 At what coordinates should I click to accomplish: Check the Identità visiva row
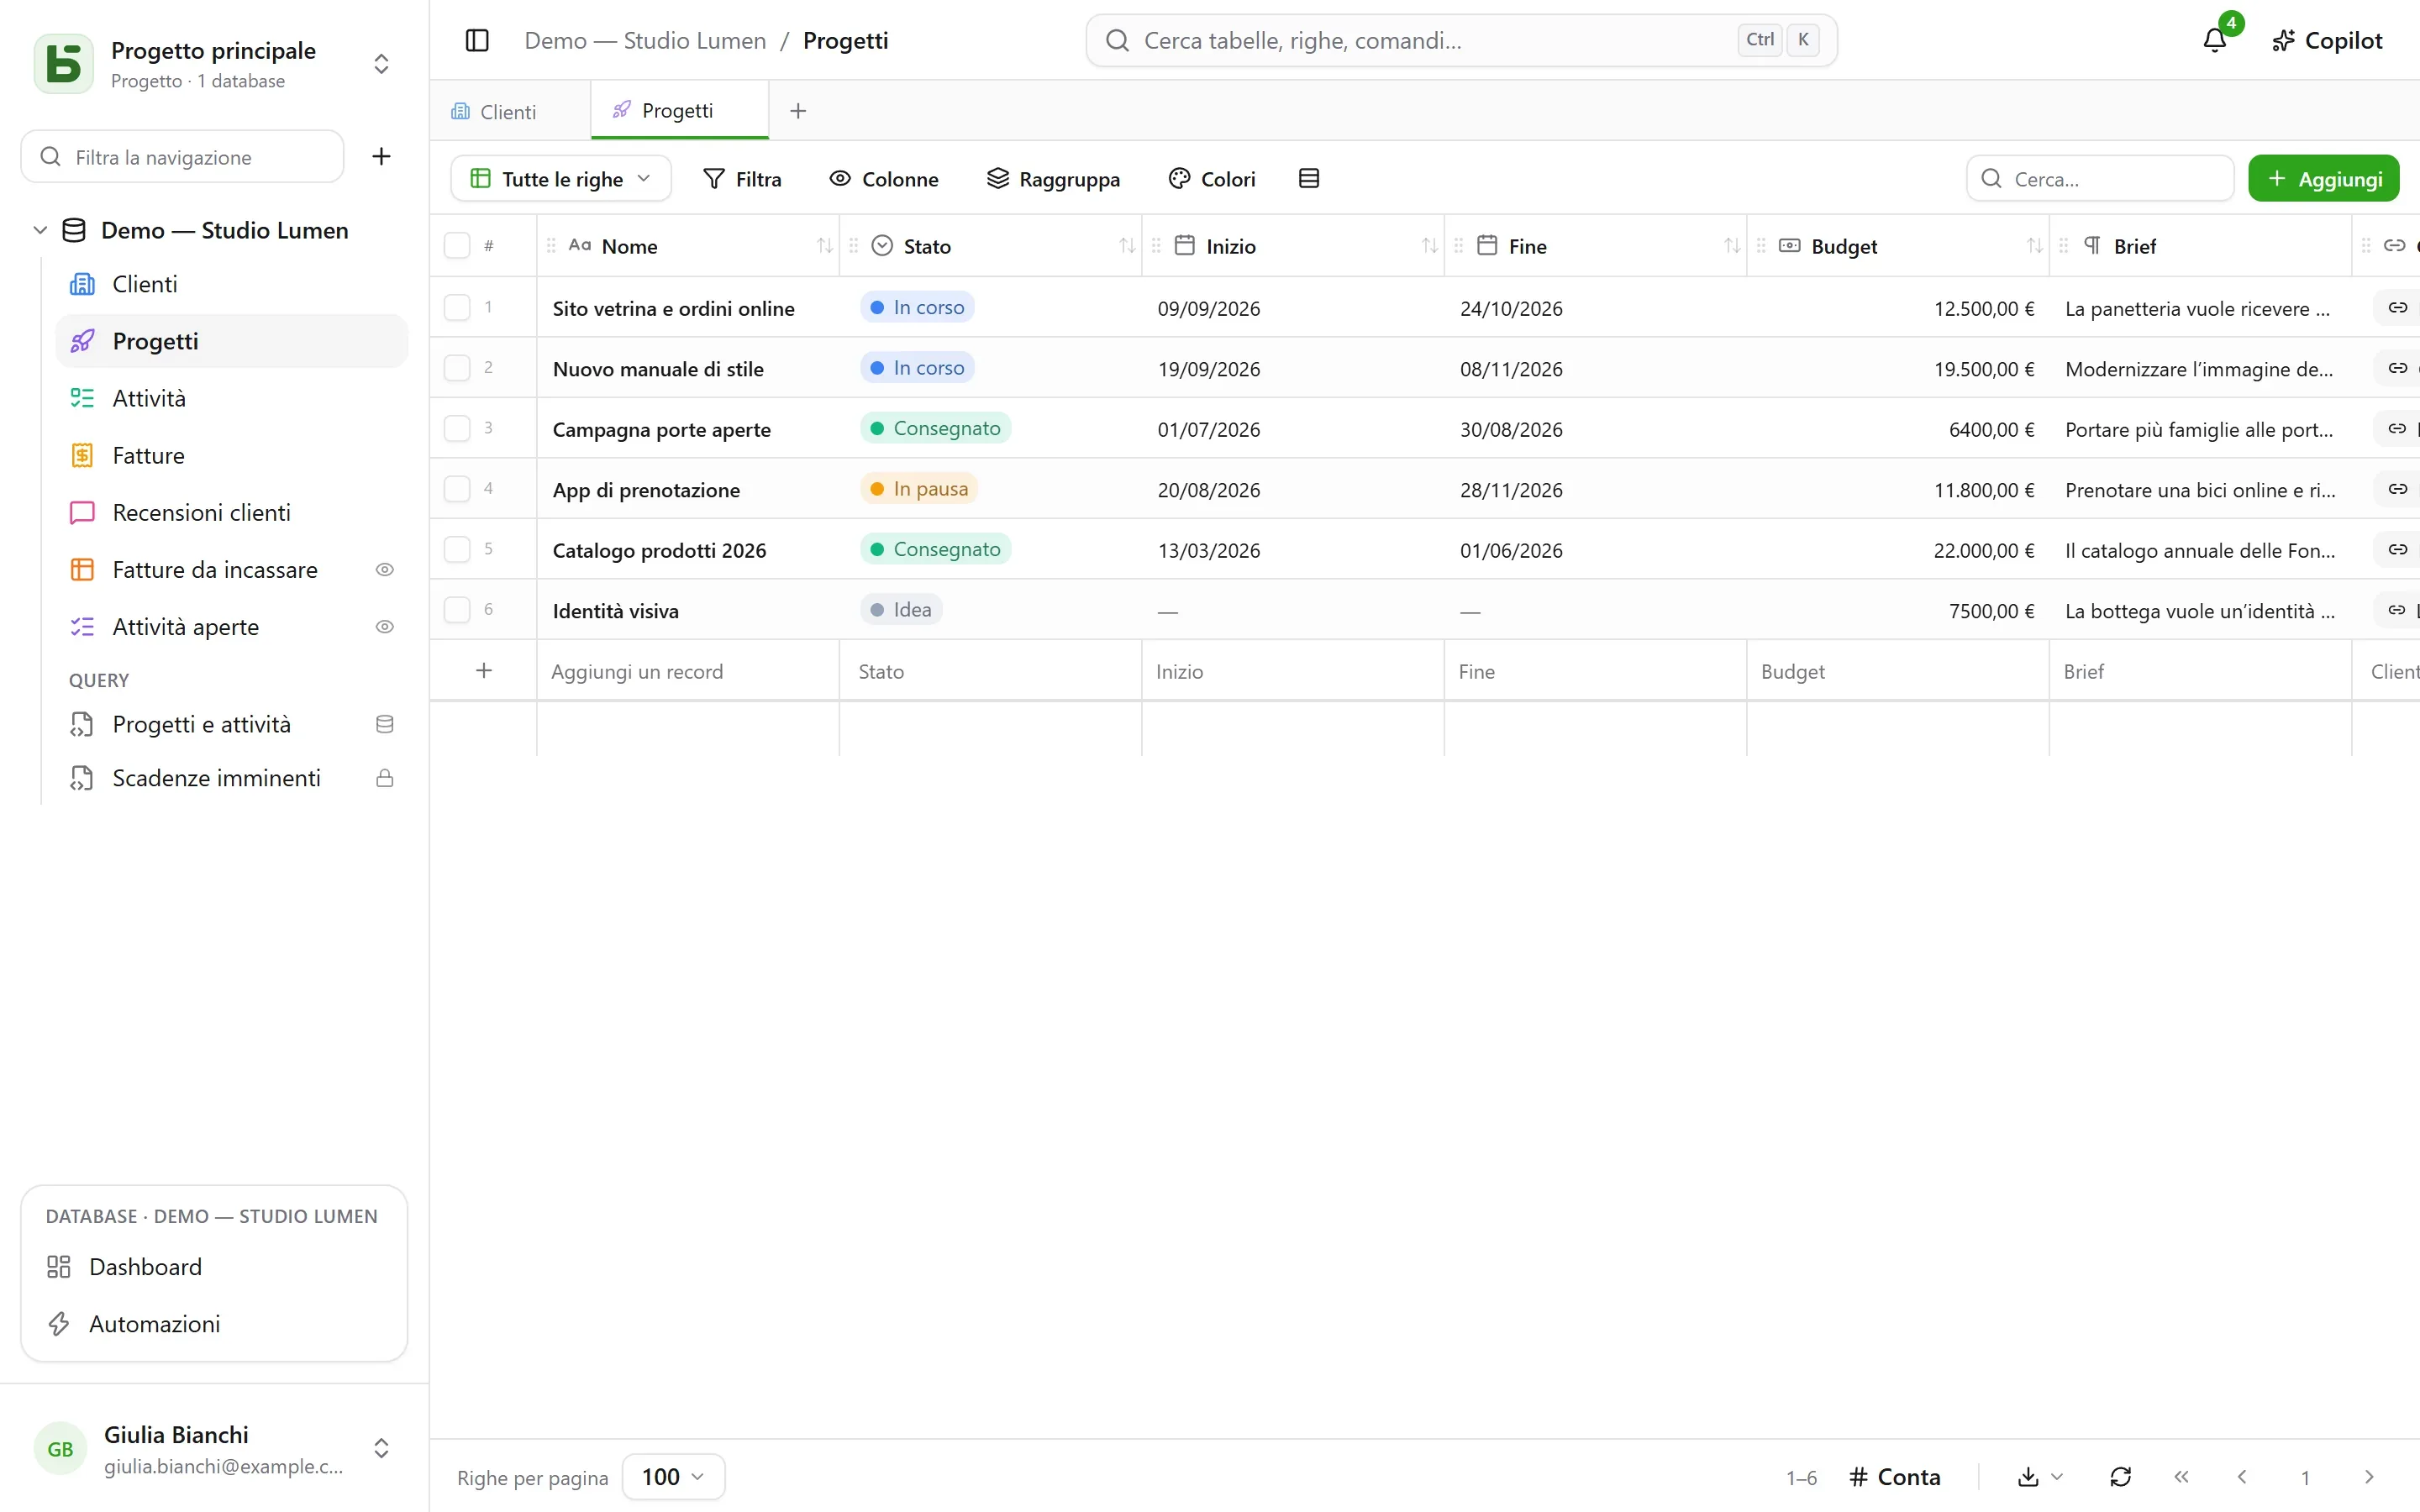point(457,610)
